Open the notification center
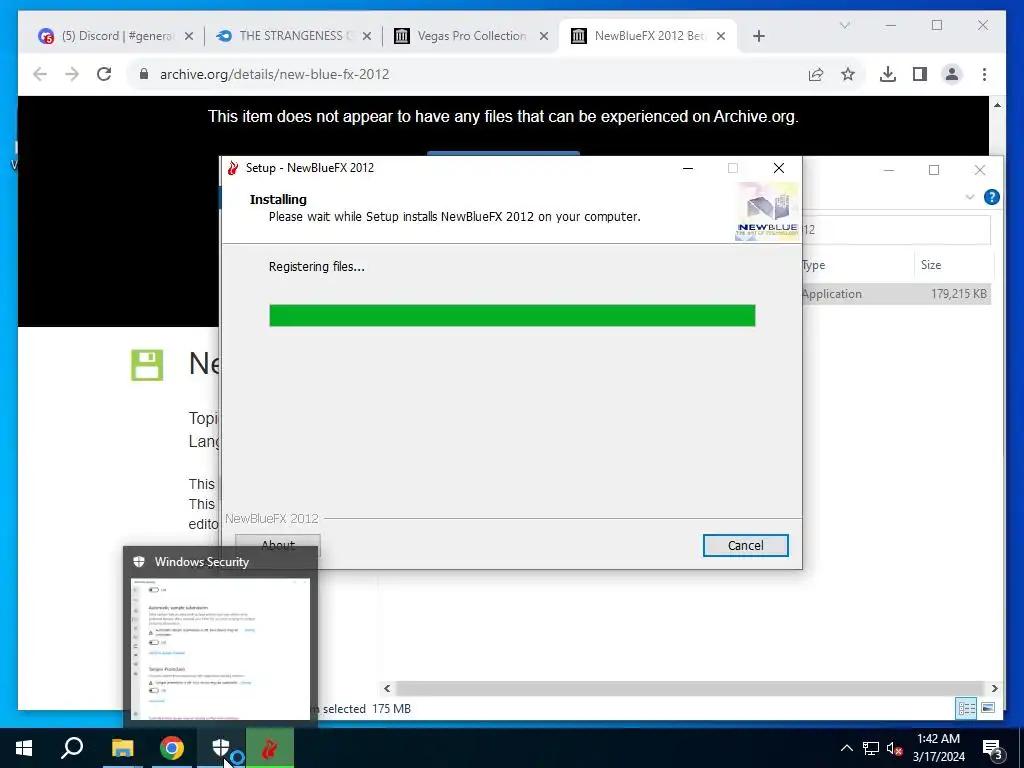 pos(992,749)
